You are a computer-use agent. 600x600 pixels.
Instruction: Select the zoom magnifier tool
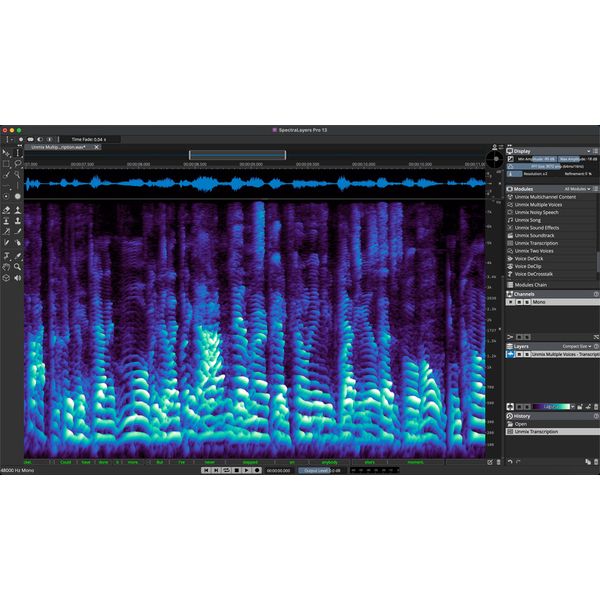pos(18,267)
